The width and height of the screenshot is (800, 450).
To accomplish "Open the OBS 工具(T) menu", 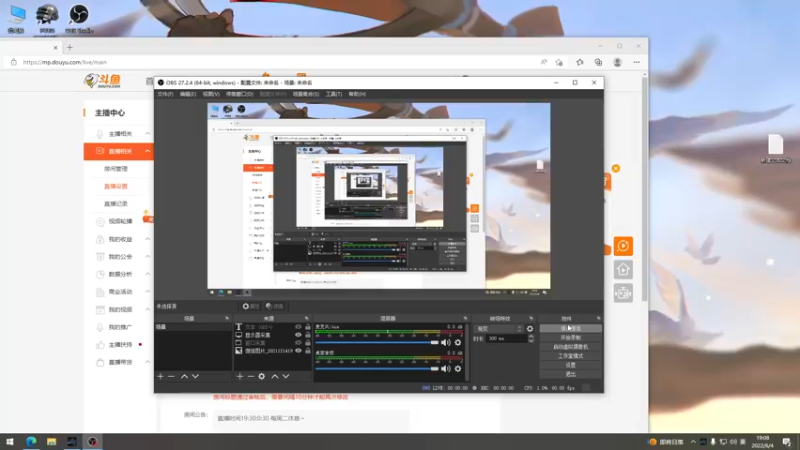I will click(334, 94).
